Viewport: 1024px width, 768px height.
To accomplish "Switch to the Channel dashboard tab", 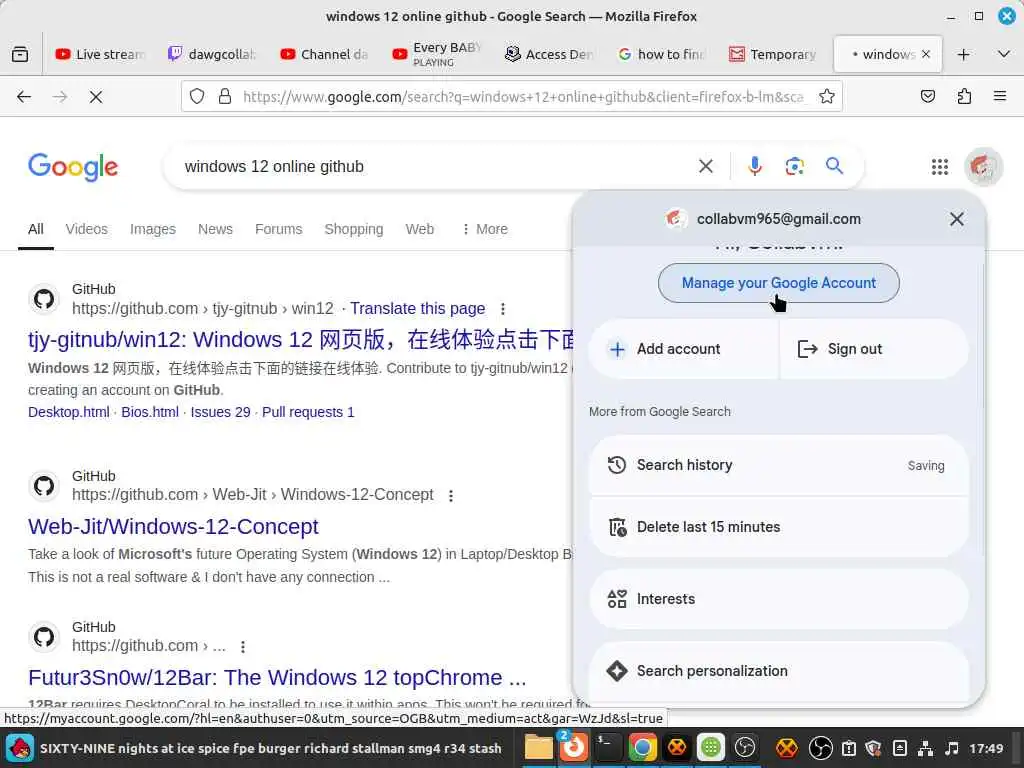I will [324, 54].
